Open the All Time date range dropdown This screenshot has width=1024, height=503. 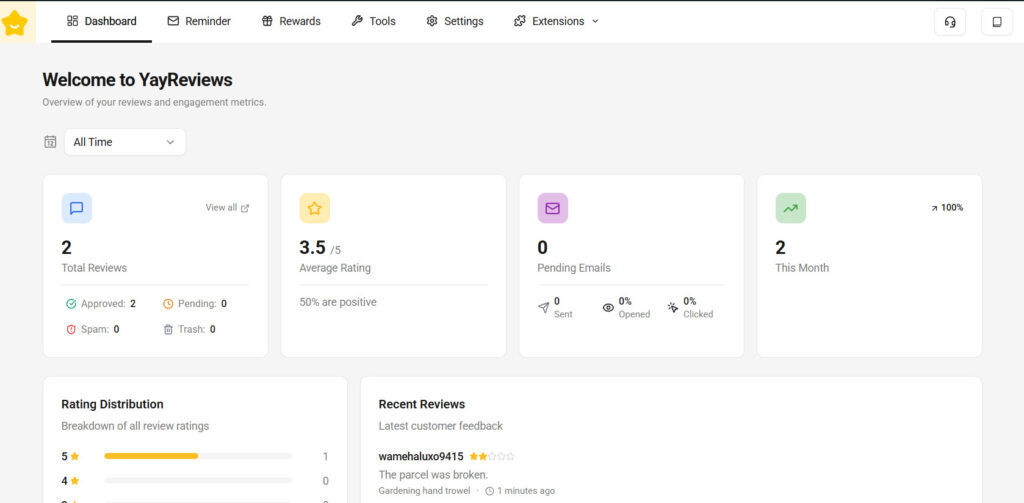125,142
